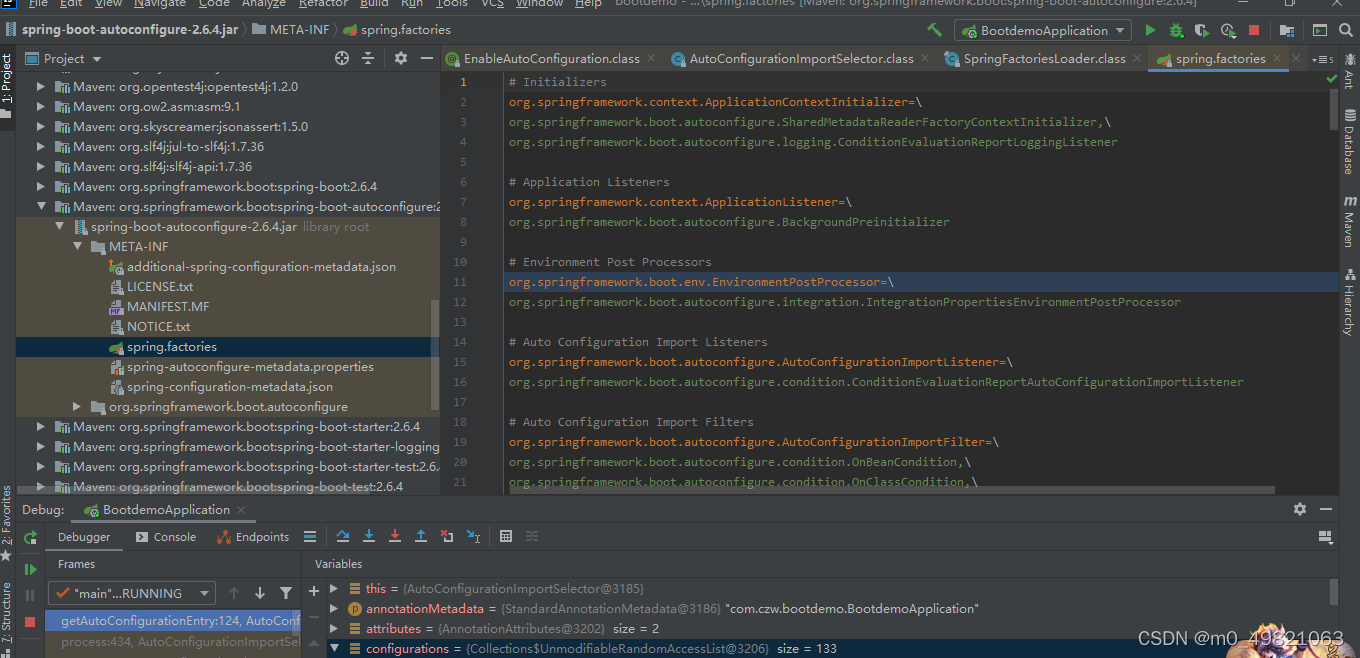Click the Profiler run icon in top toolbar
The image size is (1360, 658).
coord(1228,30)
